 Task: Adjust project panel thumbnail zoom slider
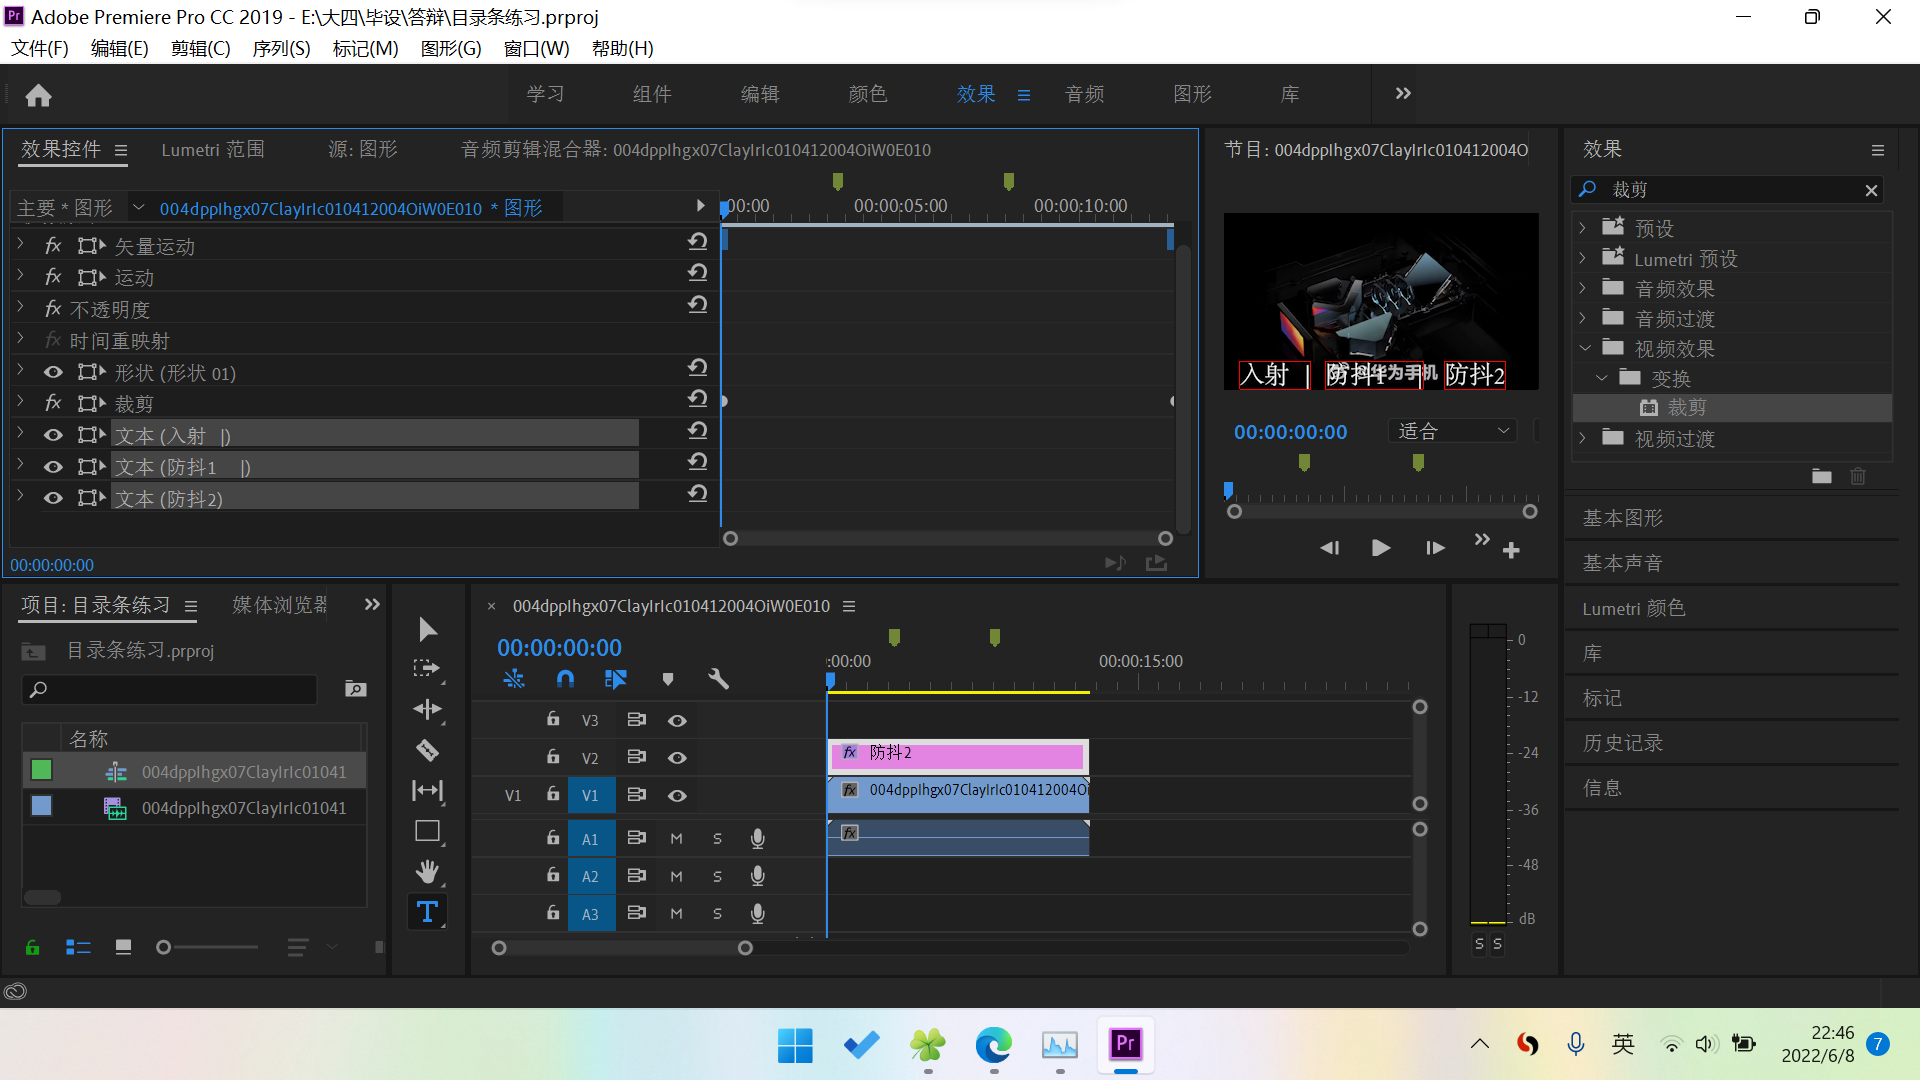coord(165,947)
